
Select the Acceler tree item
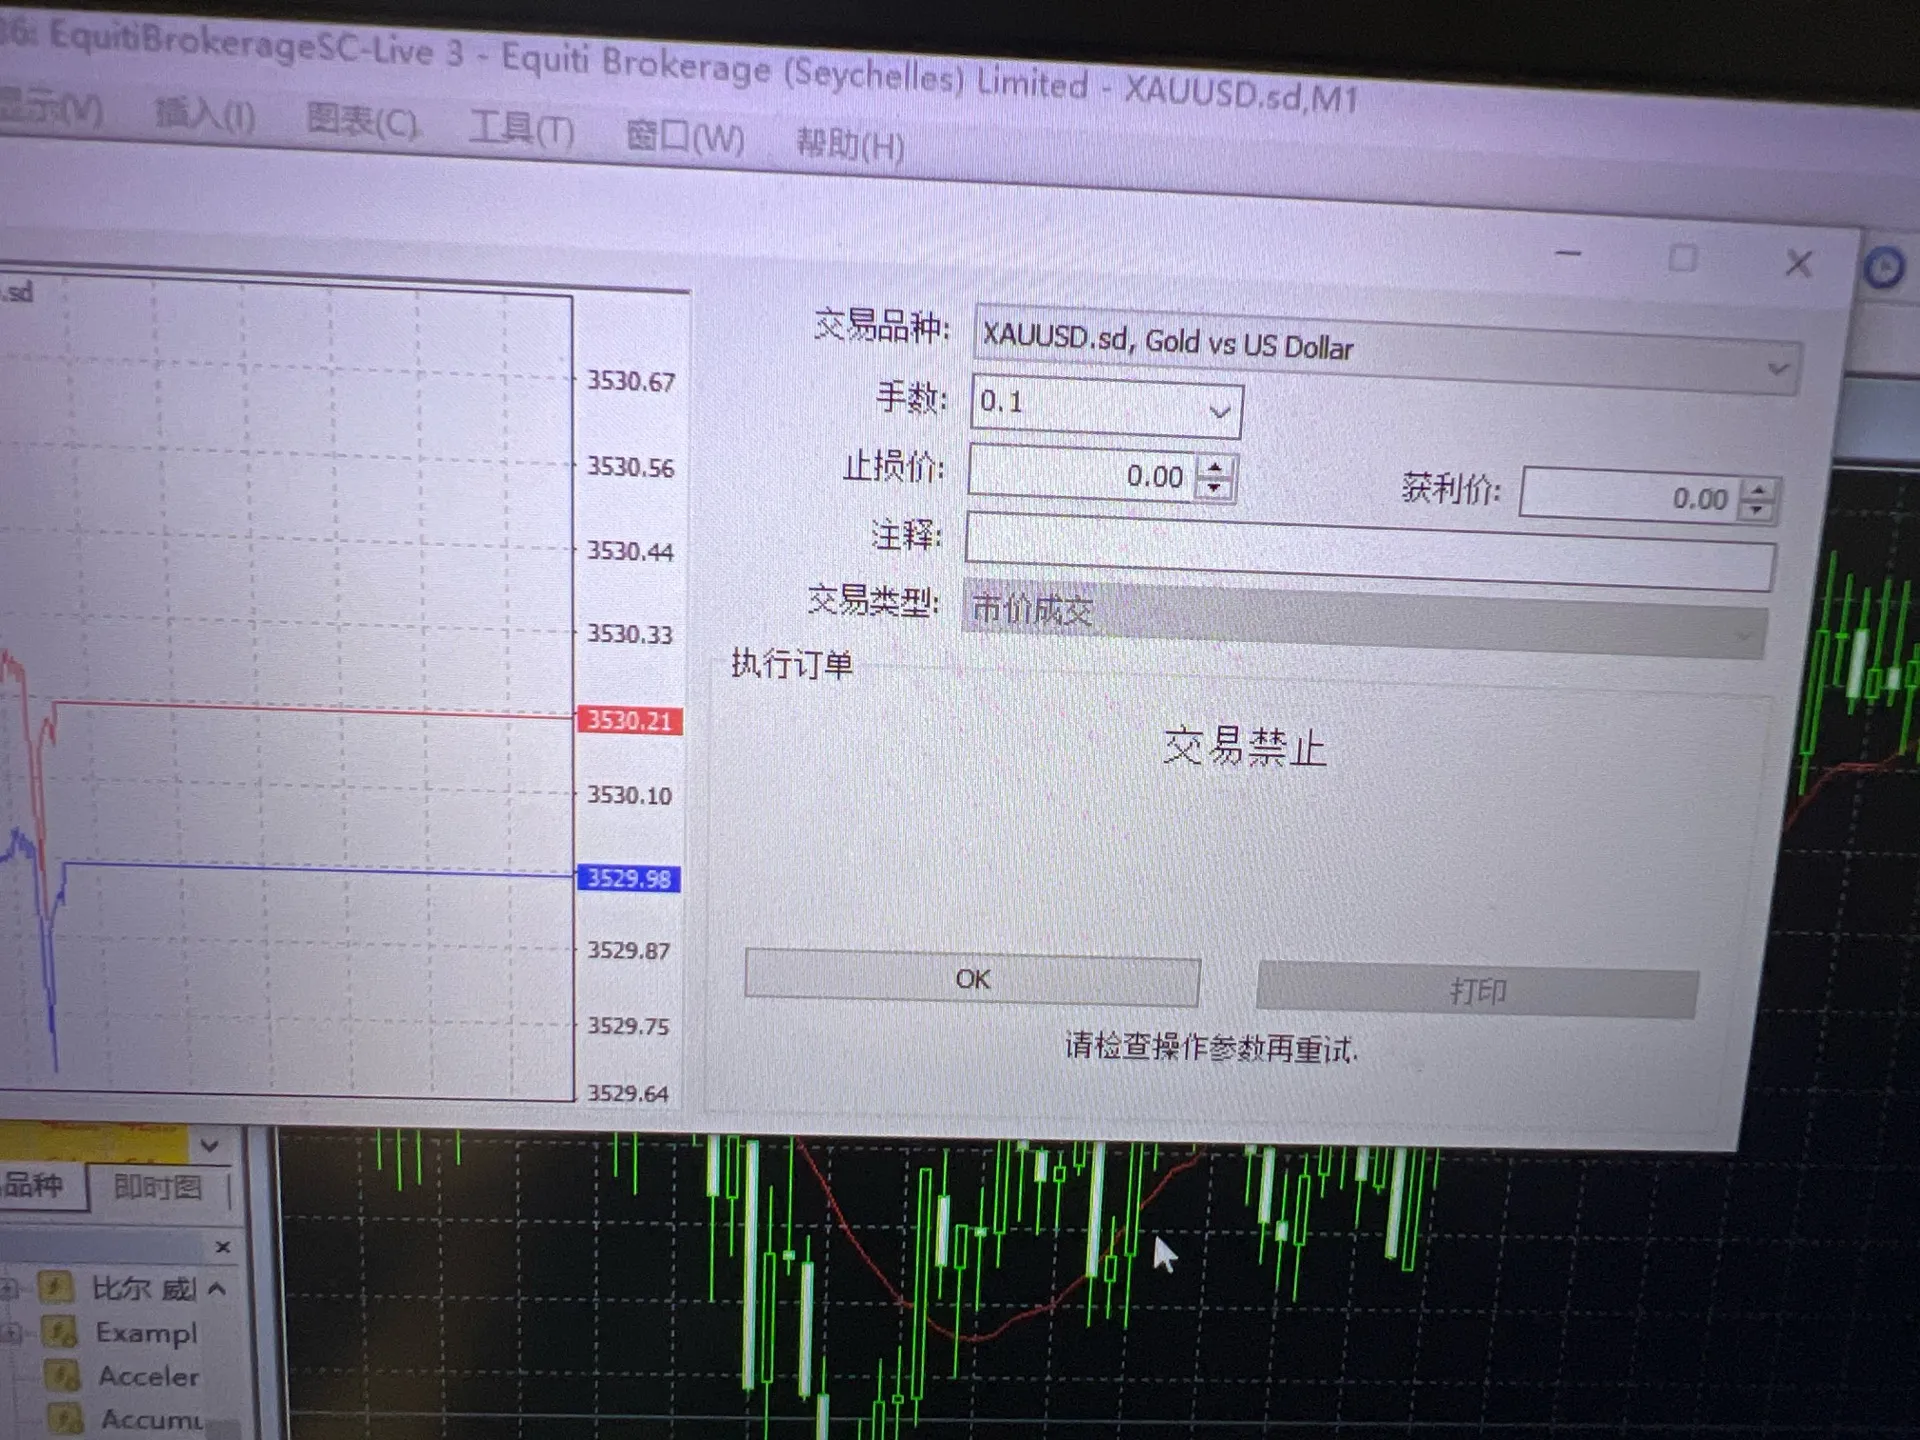click(x=149, y=1376)
